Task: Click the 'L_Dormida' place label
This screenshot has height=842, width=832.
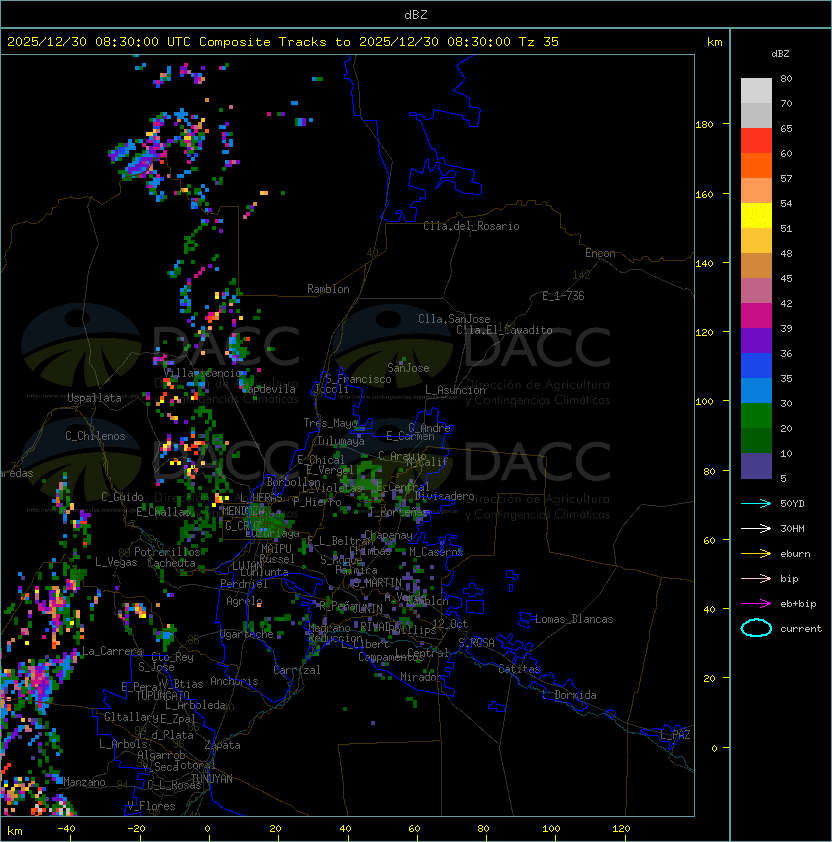Action: click(x=569, y=695)
